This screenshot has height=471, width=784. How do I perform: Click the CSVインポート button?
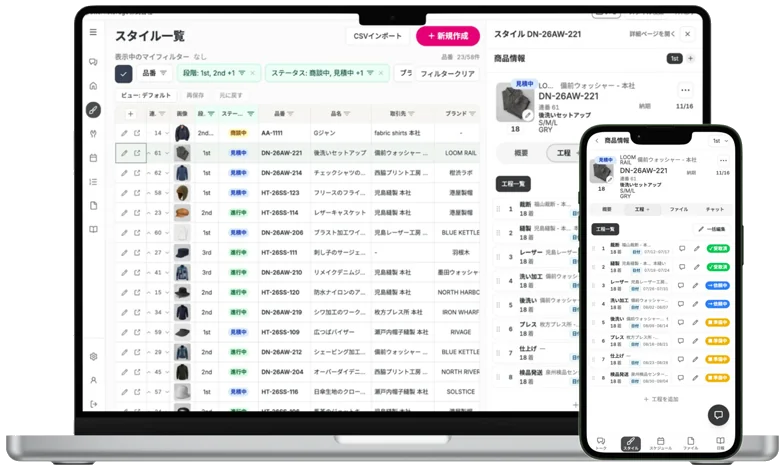378,36
